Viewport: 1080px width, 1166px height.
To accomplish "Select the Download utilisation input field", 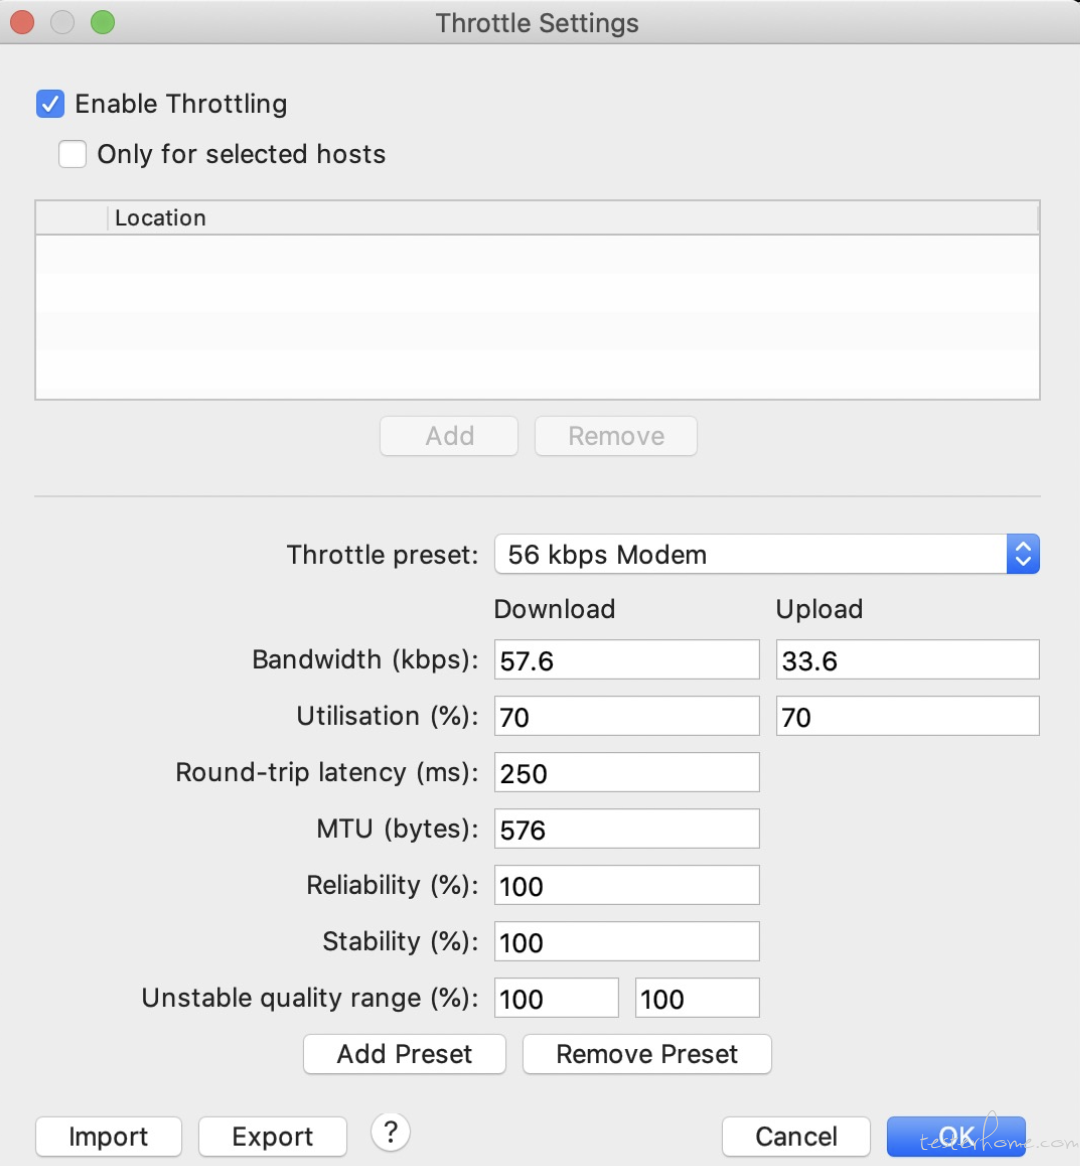I will tap(627, 716).
